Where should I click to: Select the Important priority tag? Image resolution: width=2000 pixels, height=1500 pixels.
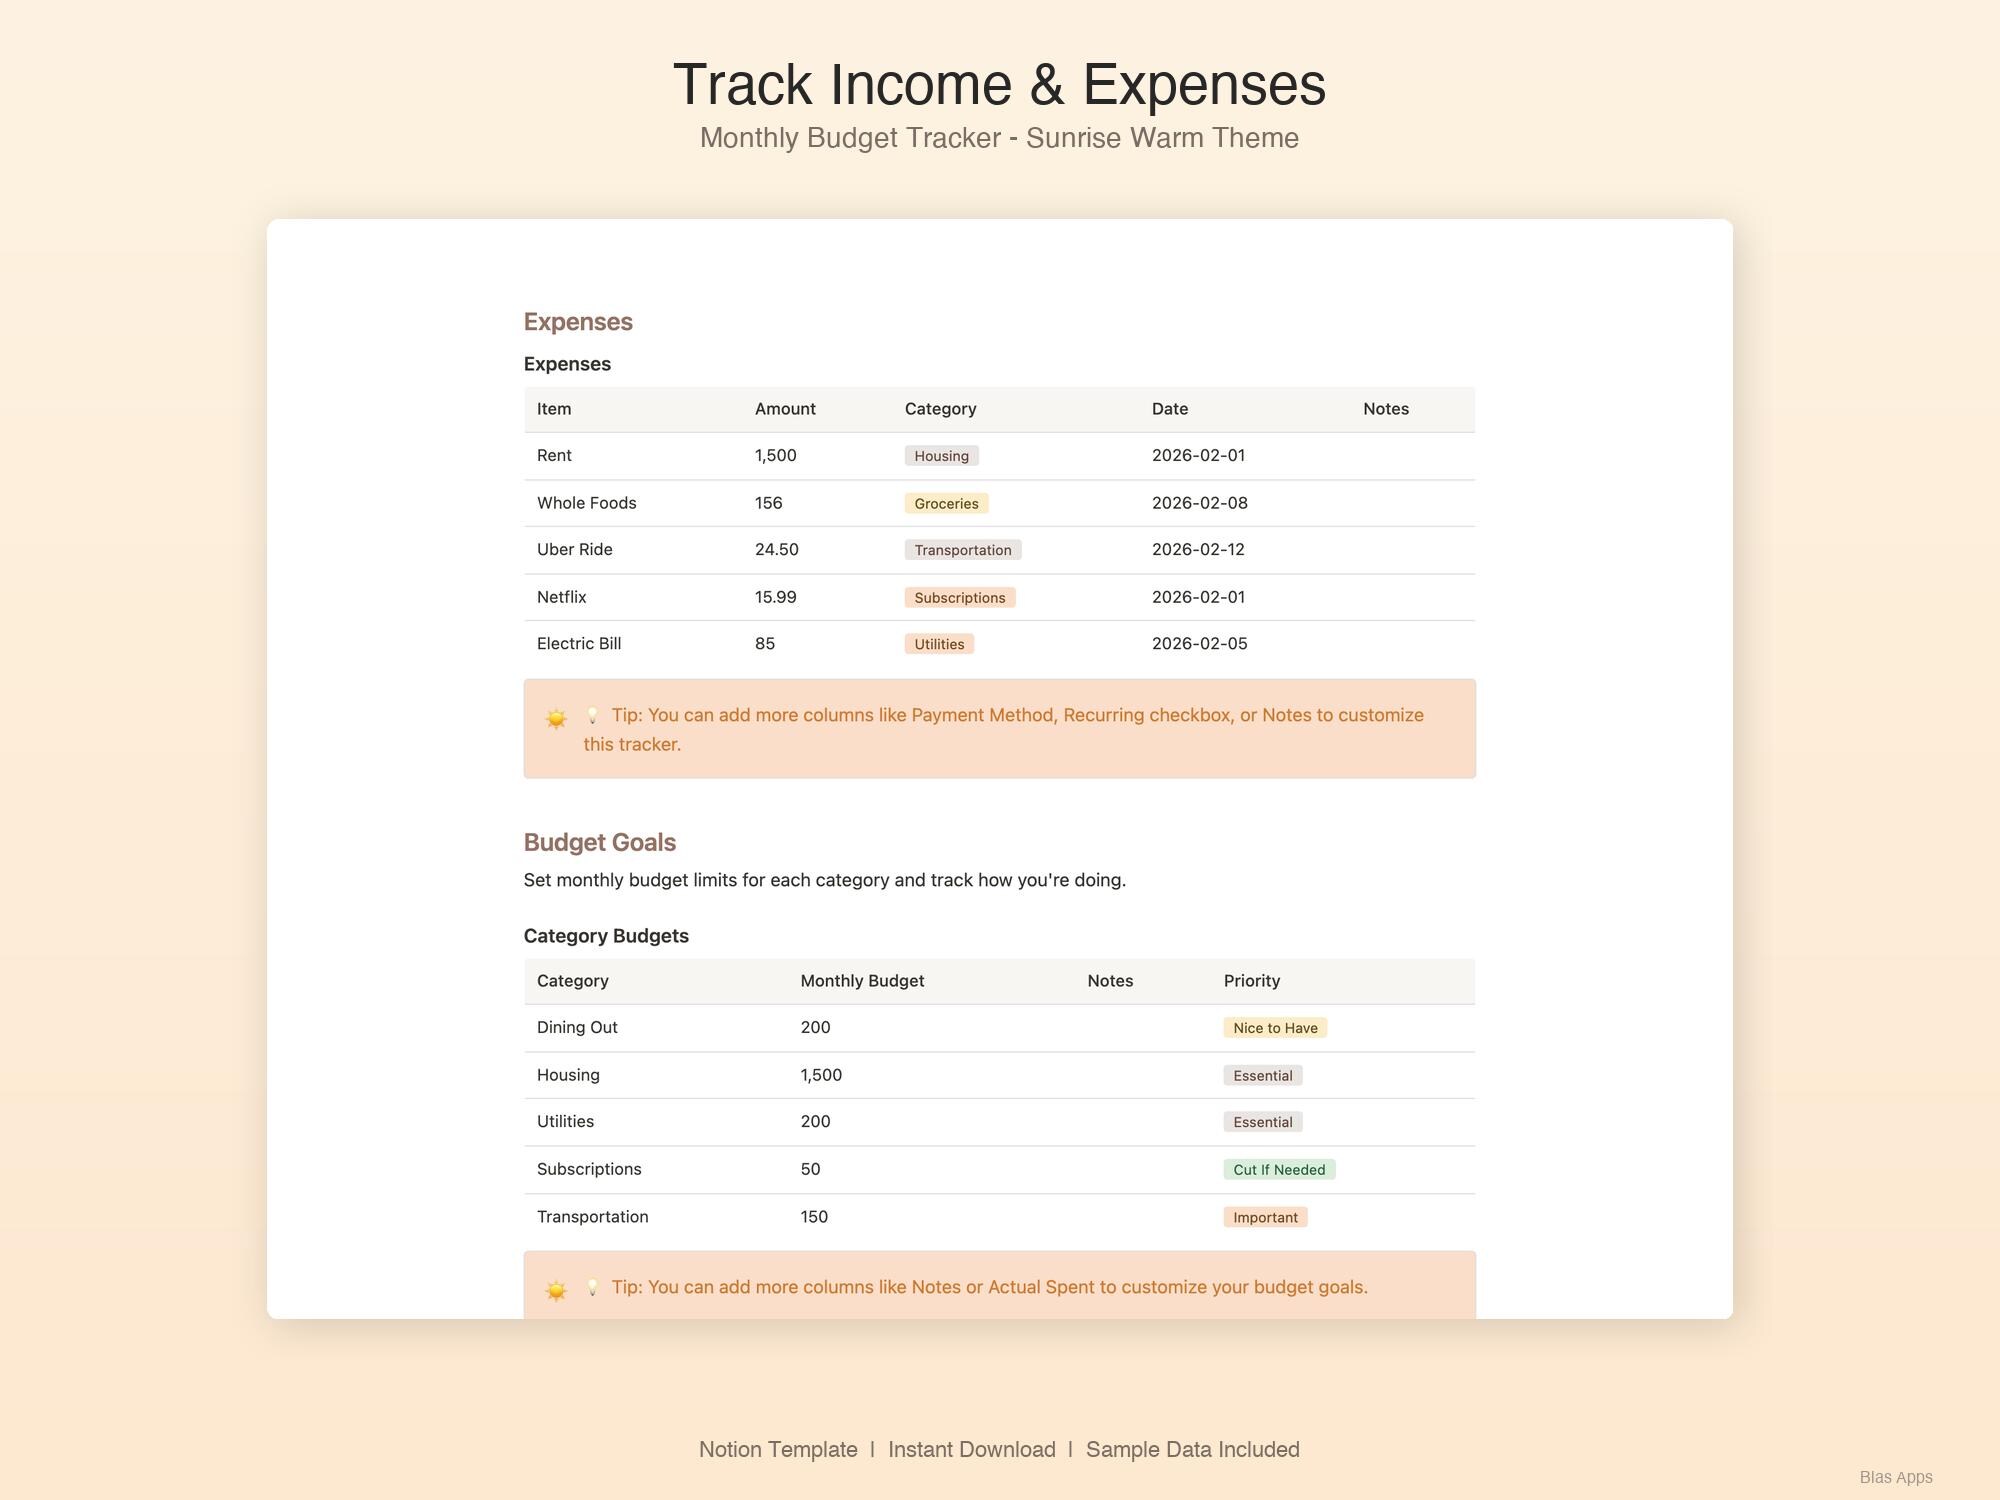click(x=1265, y=1217)
